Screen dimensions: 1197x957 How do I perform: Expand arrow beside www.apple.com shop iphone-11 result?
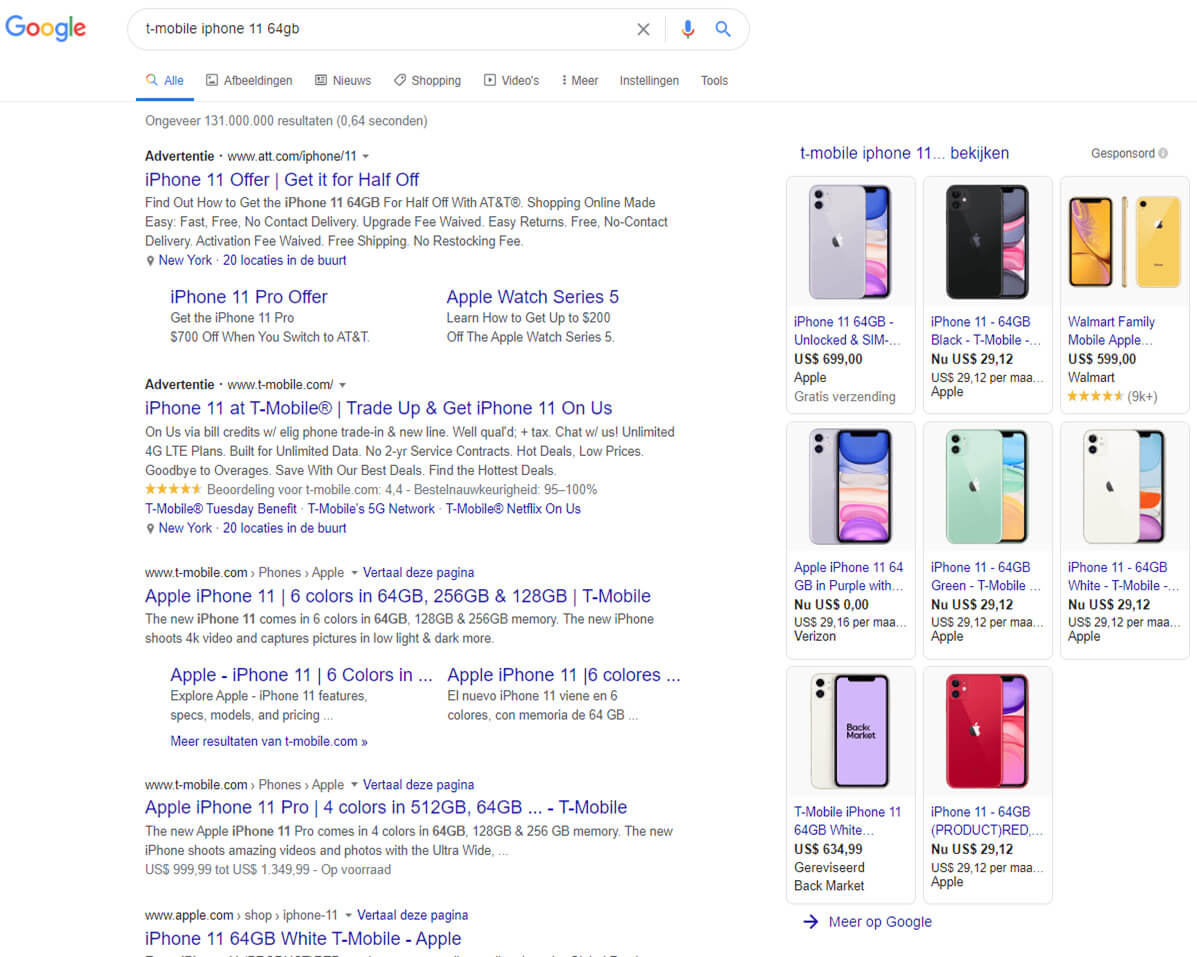tap(348, 915)
